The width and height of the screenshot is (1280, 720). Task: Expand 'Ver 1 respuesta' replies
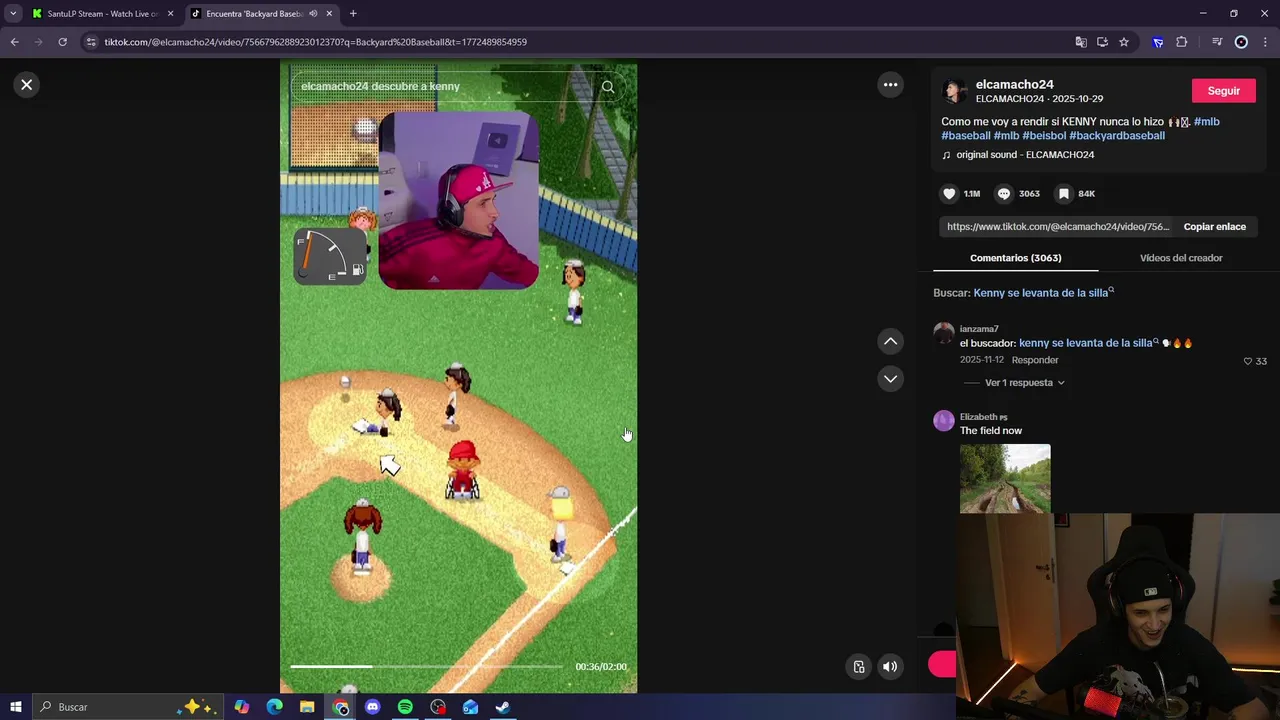pyautogui.click(x=1024, y=383)
